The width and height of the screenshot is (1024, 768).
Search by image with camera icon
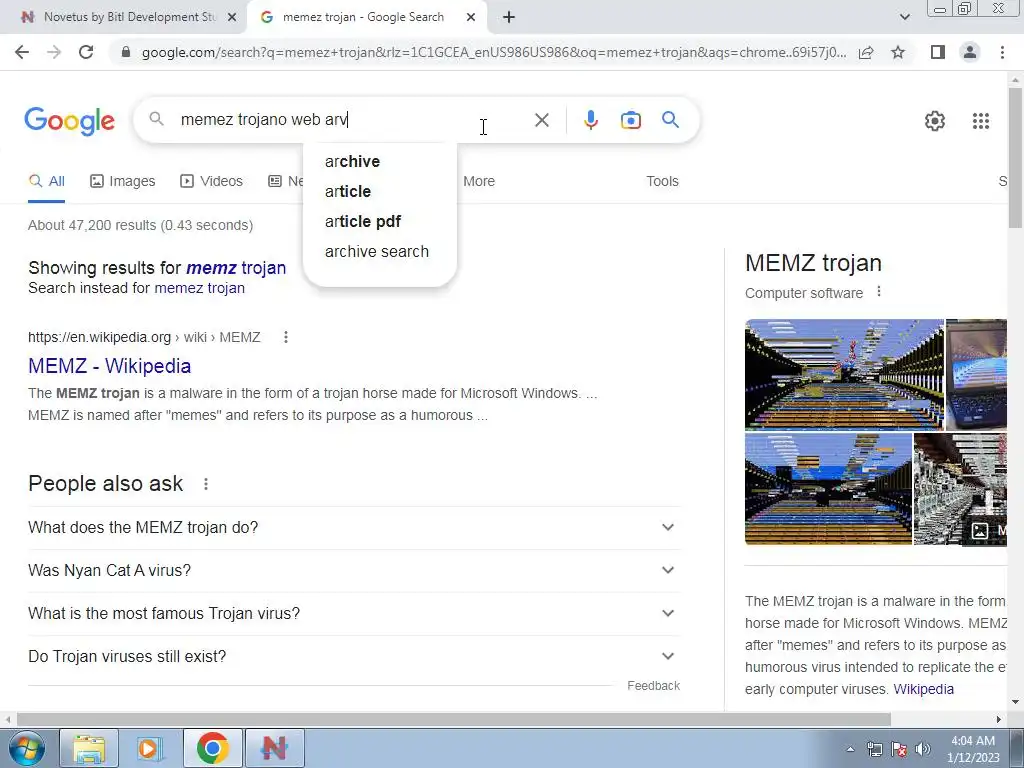[x=630, y=120]
